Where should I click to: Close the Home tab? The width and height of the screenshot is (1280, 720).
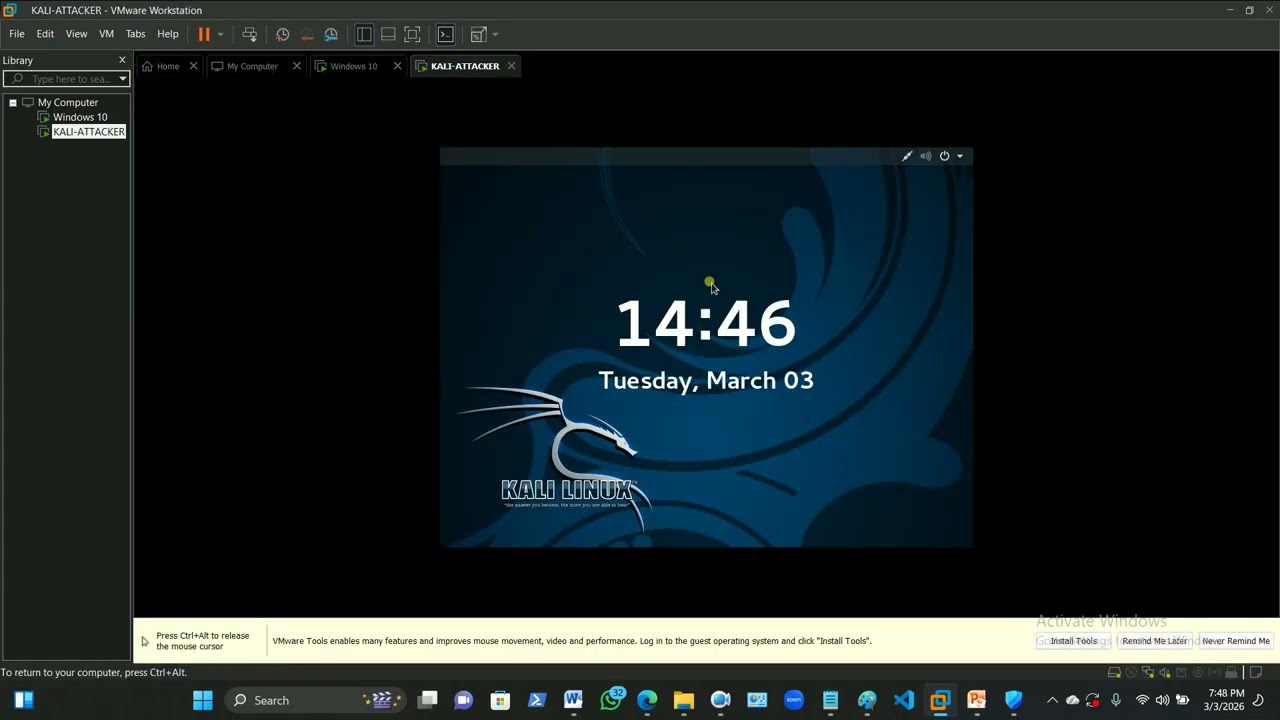click(193, 66)
